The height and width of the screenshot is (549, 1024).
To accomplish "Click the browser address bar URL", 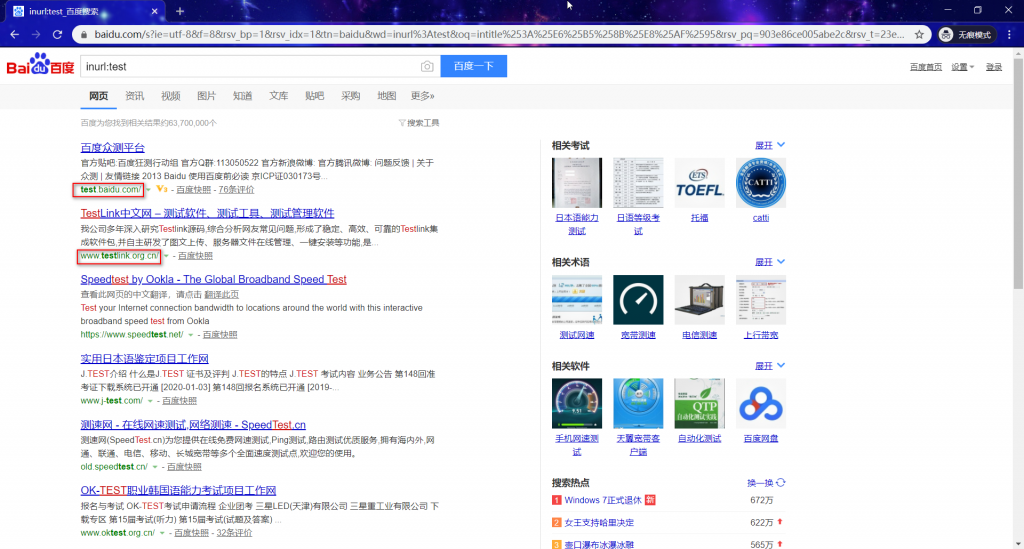I will (x=499, y=35).
